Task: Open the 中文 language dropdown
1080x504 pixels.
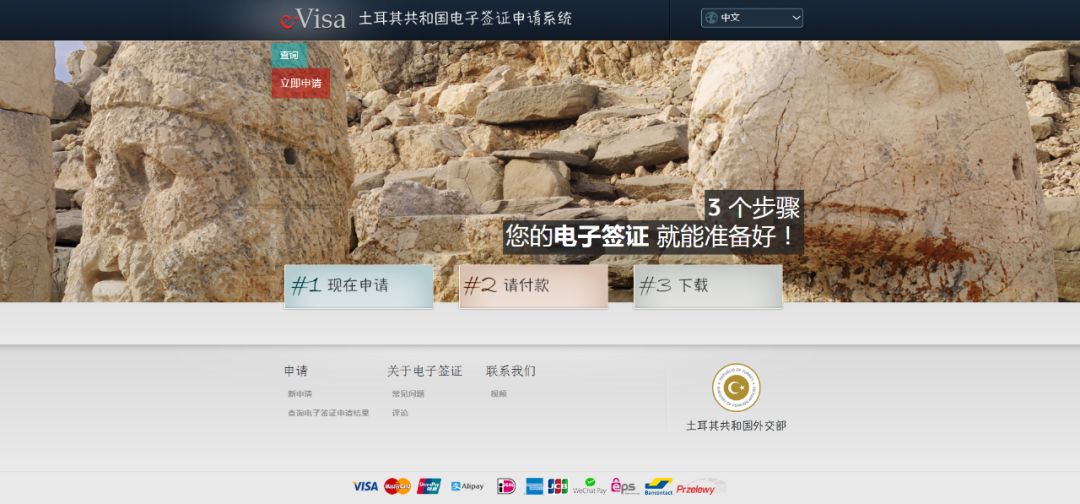Action: tap(752, 18)
